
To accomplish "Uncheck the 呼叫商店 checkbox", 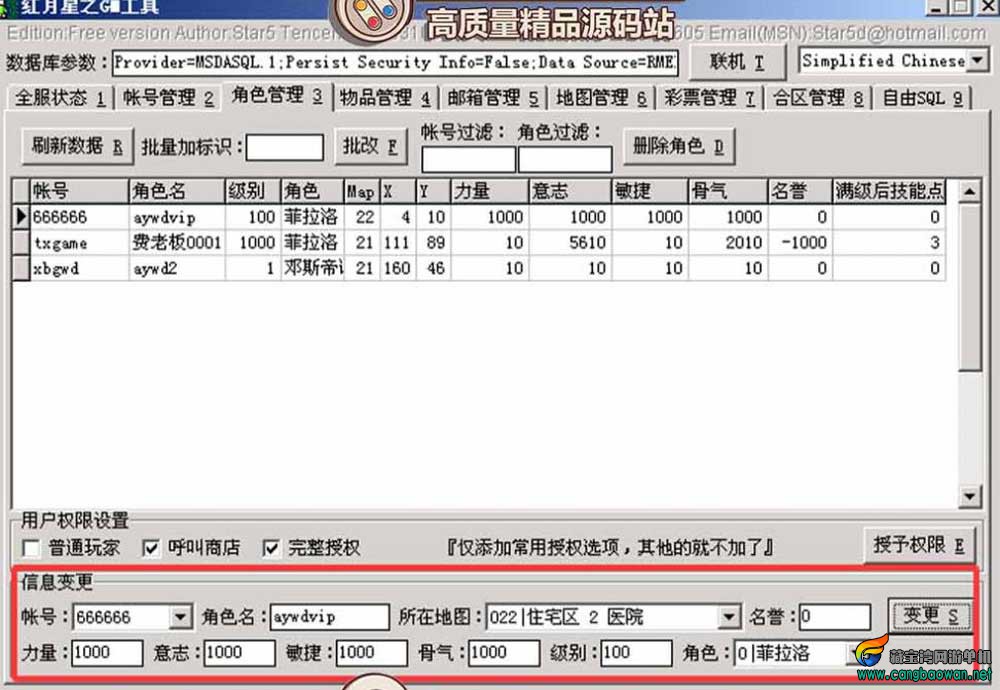I will (x=151, y=548).
